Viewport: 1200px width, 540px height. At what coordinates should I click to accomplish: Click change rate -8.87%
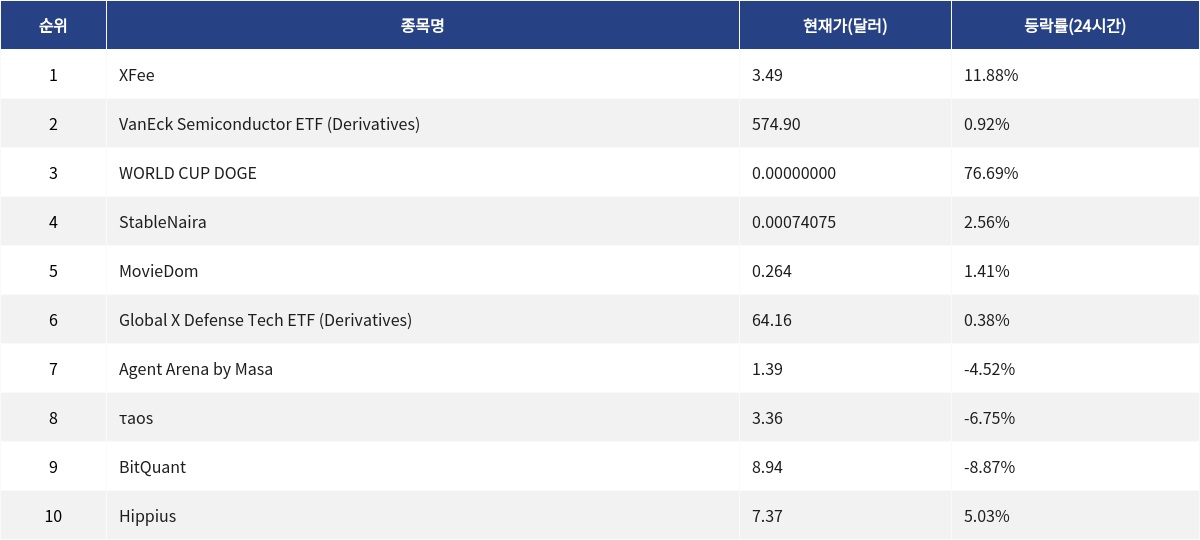coord(990,467)
